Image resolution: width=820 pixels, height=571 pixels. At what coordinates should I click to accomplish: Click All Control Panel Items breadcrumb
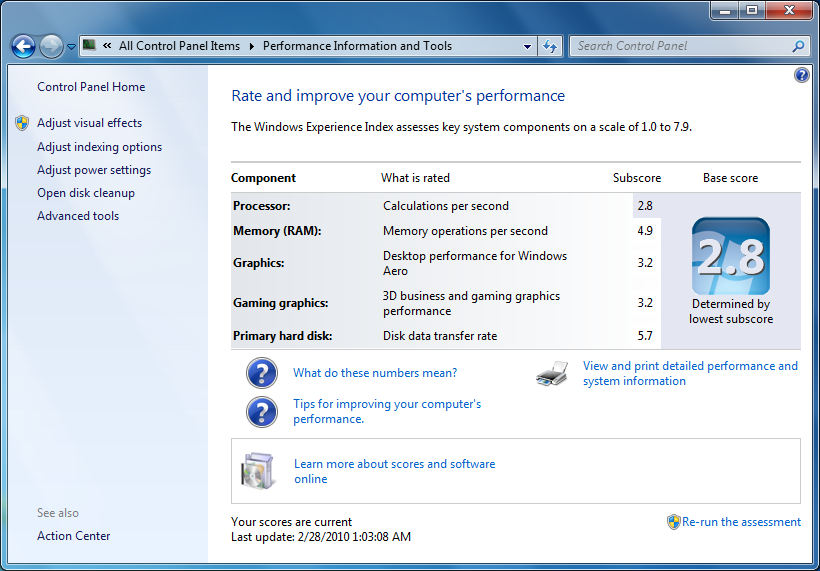[x=179, y=46]
